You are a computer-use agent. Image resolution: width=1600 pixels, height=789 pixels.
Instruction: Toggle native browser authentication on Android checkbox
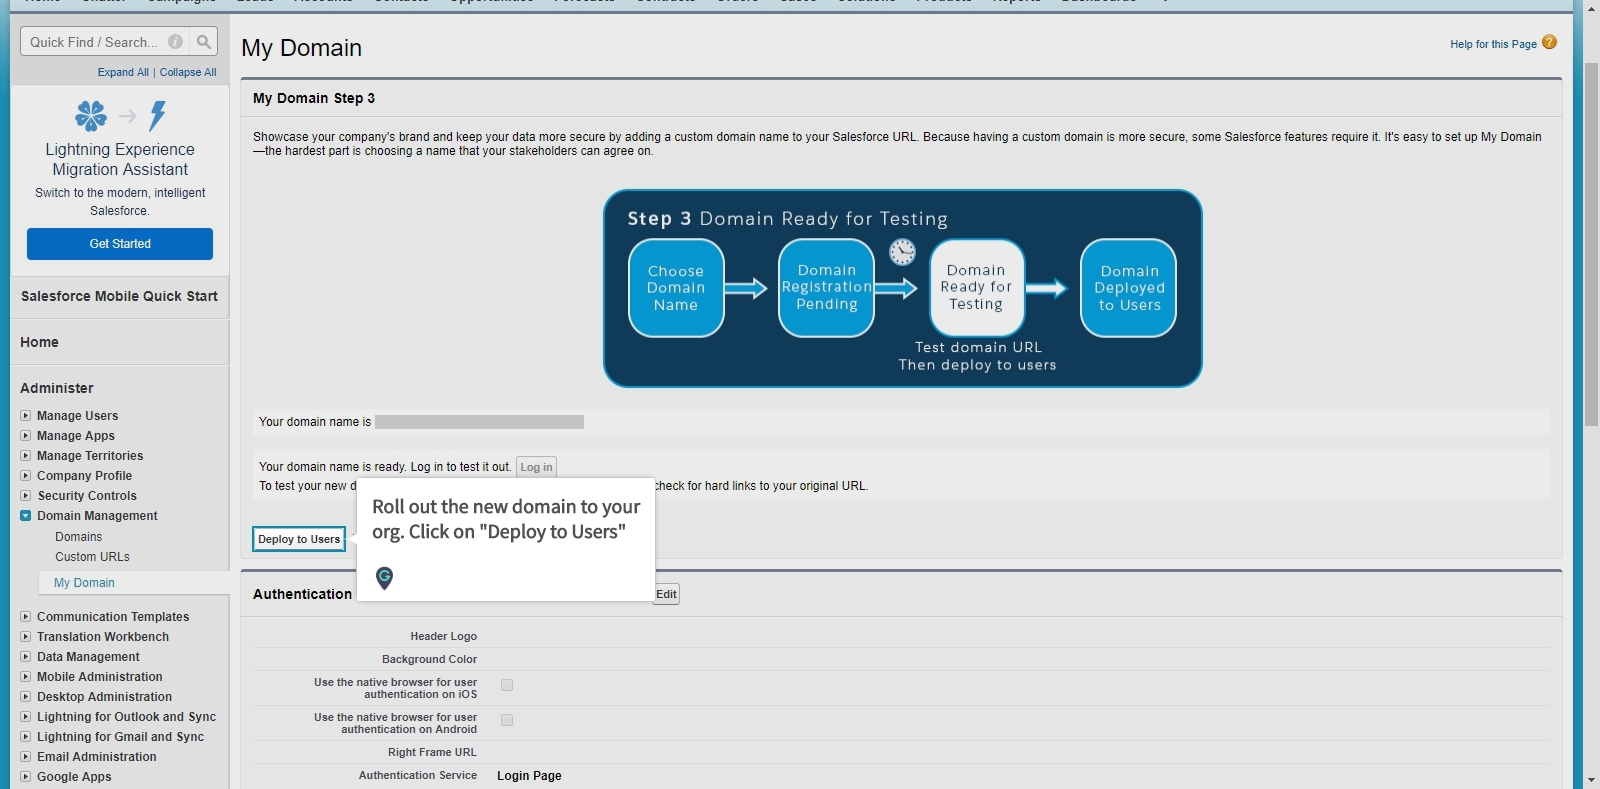[x=507, y=720]
